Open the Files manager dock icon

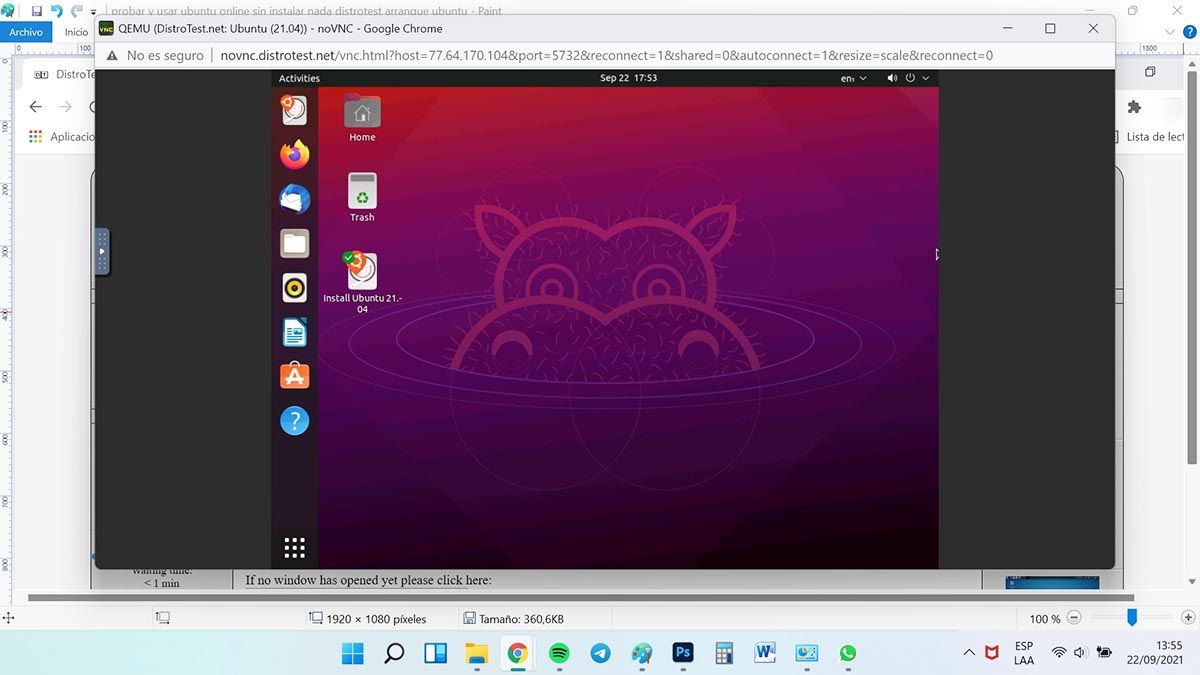[x=294, y=243]
